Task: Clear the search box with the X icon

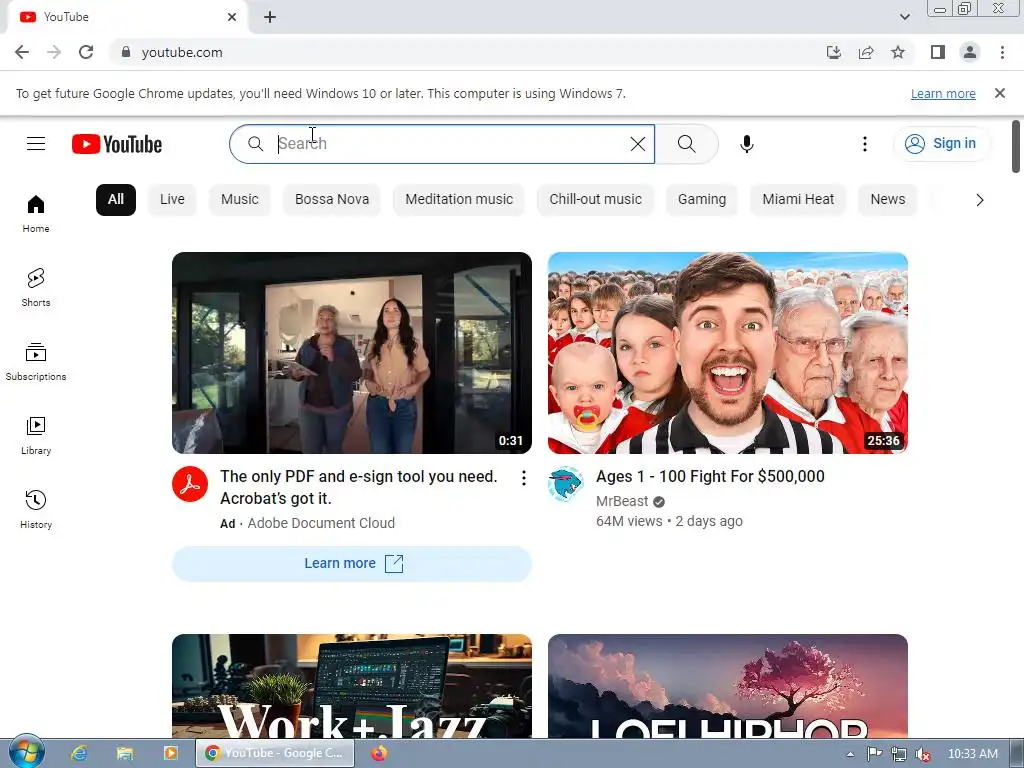Action: point(638,144)
